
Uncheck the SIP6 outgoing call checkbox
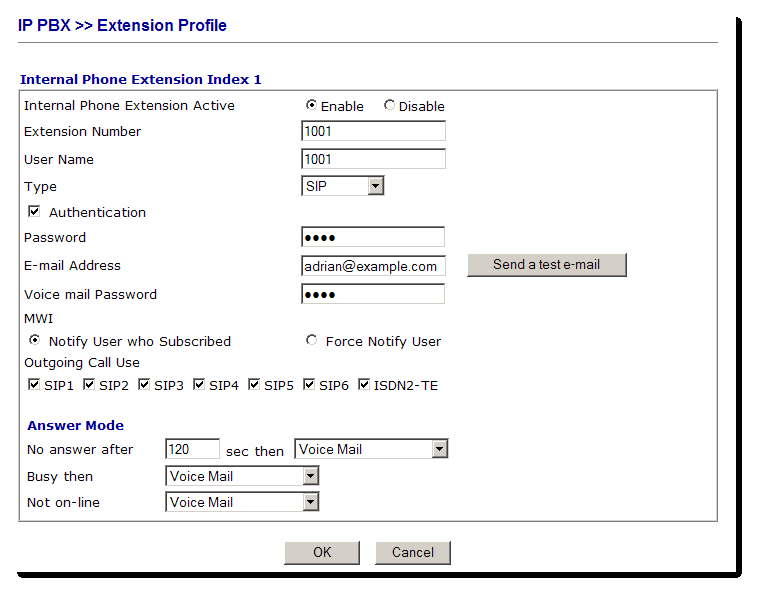(309, 384)
